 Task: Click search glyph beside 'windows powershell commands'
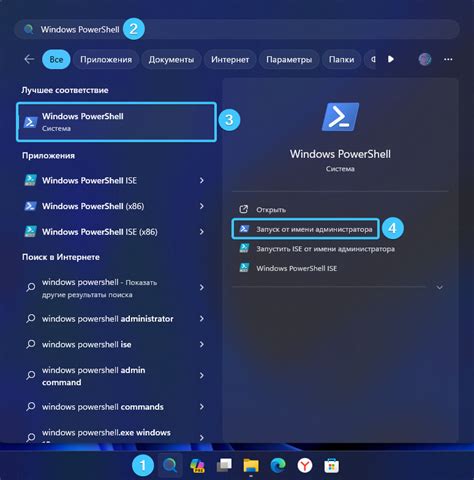(31, 407)
